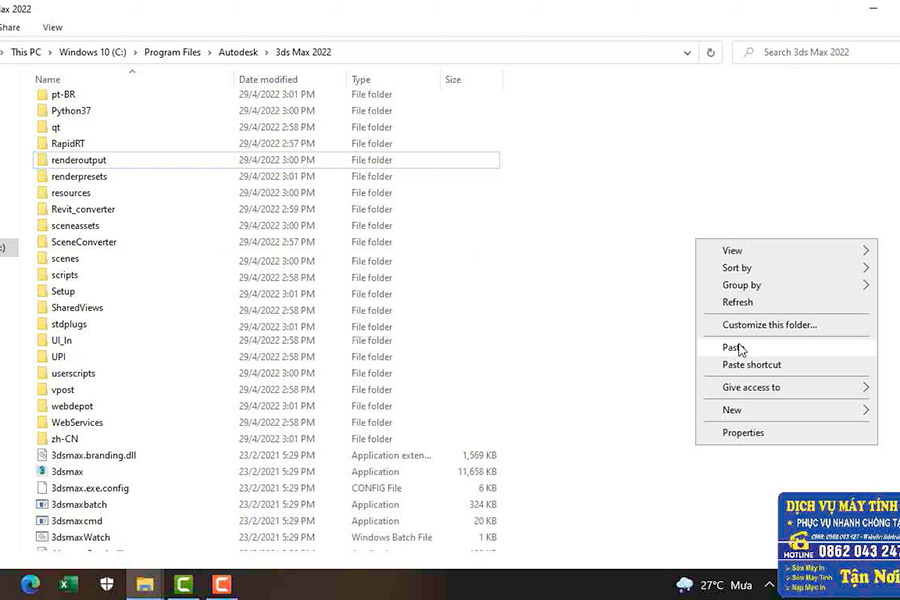Expand the View submenu in context menu
Image resolution: width=900 pixels, height=600 pixels.
point(786,250)
